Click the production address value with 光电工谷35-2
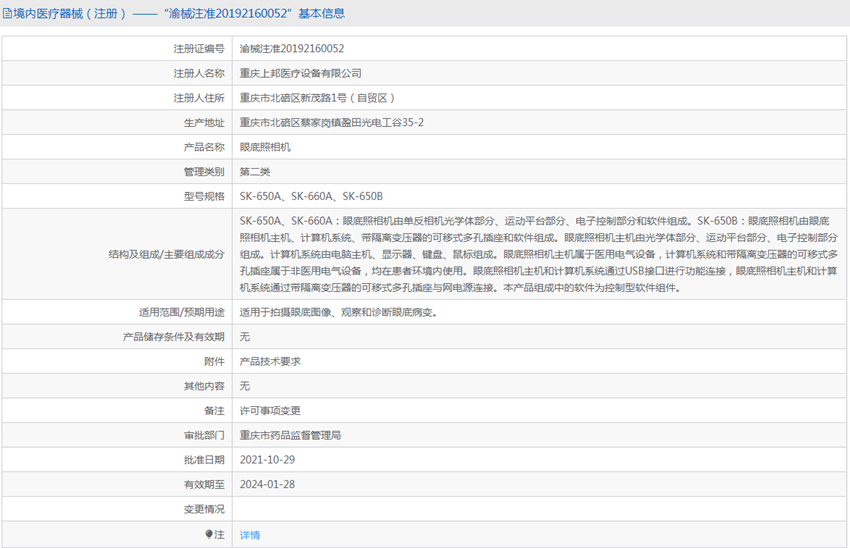This screenshot has width=850, height=548. pos(331,122)
